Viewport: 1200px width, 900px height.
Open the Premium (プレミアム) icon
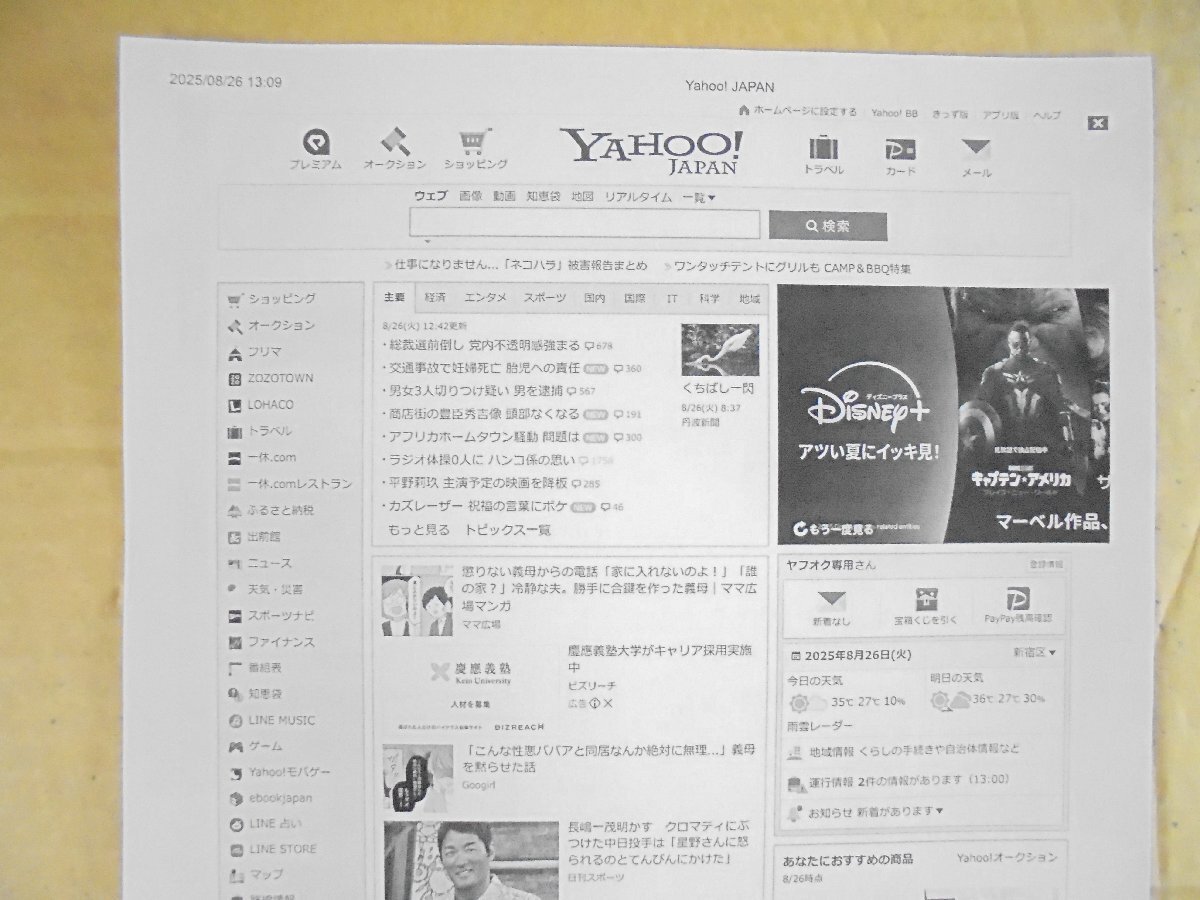click(x=316, y=142)
